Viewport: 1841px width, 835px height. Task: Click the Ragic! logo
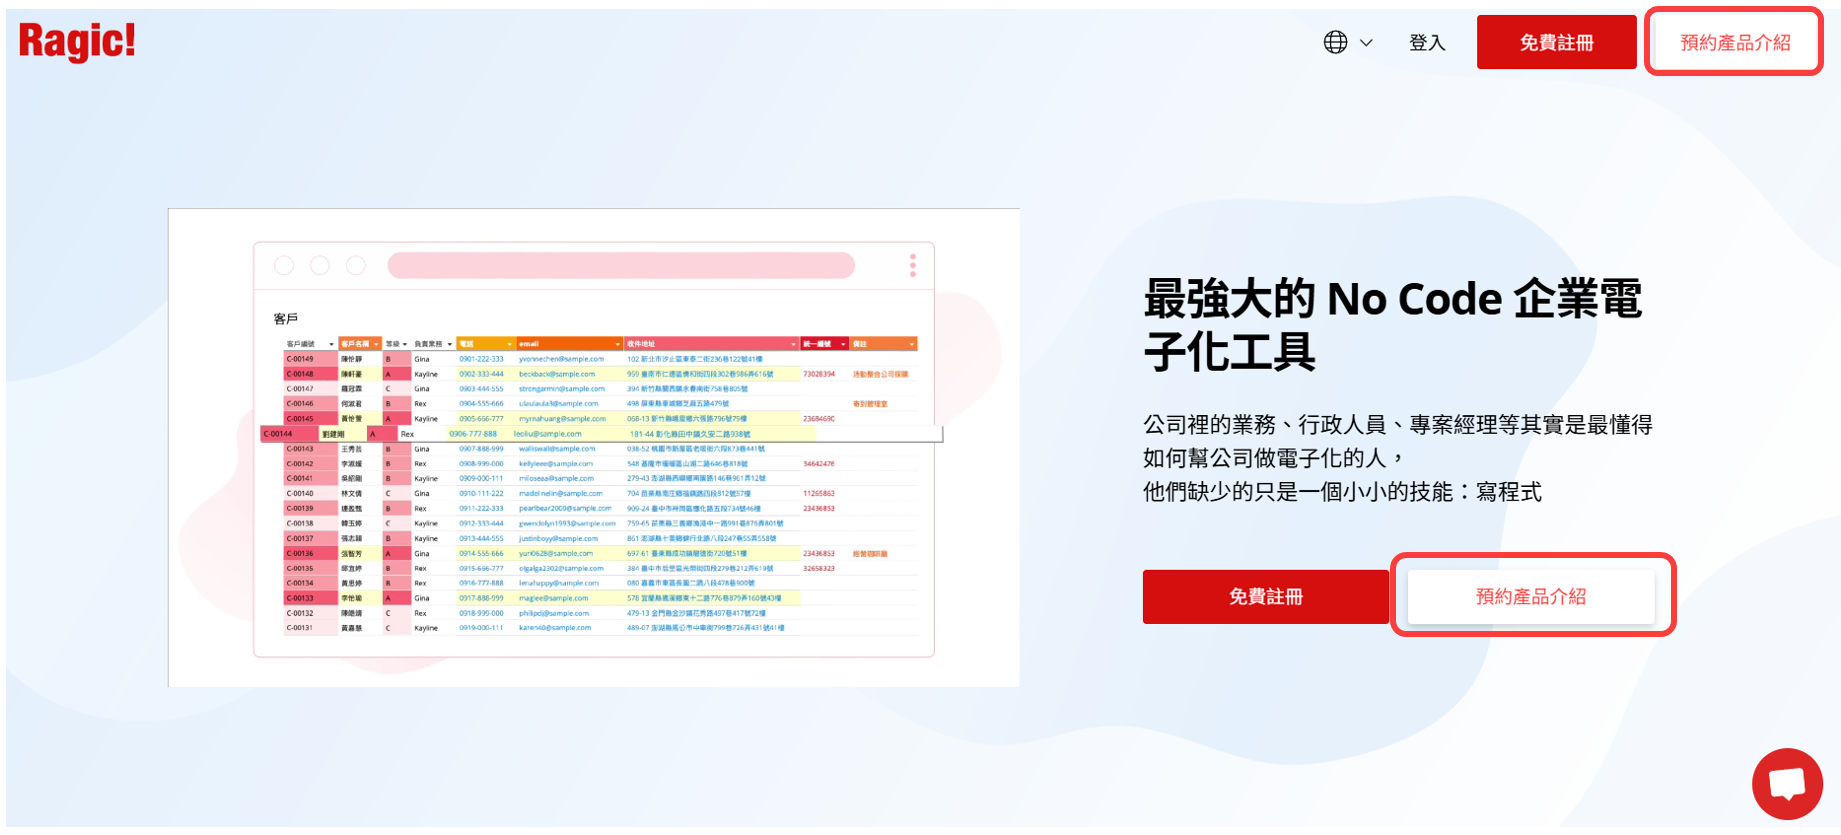coord(77,42)
